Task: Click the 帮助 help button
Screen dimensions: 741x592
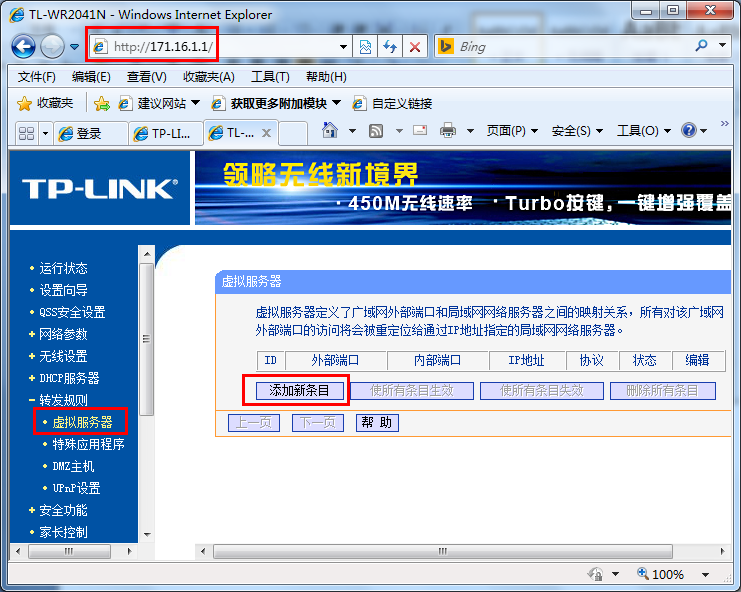Action: point(377,422)
